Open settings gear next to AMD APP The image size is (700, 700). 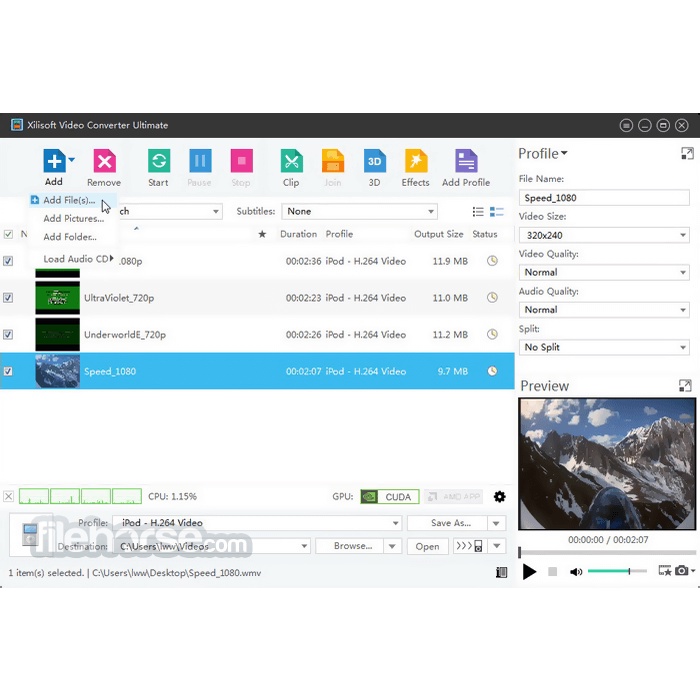coord(500,497)
